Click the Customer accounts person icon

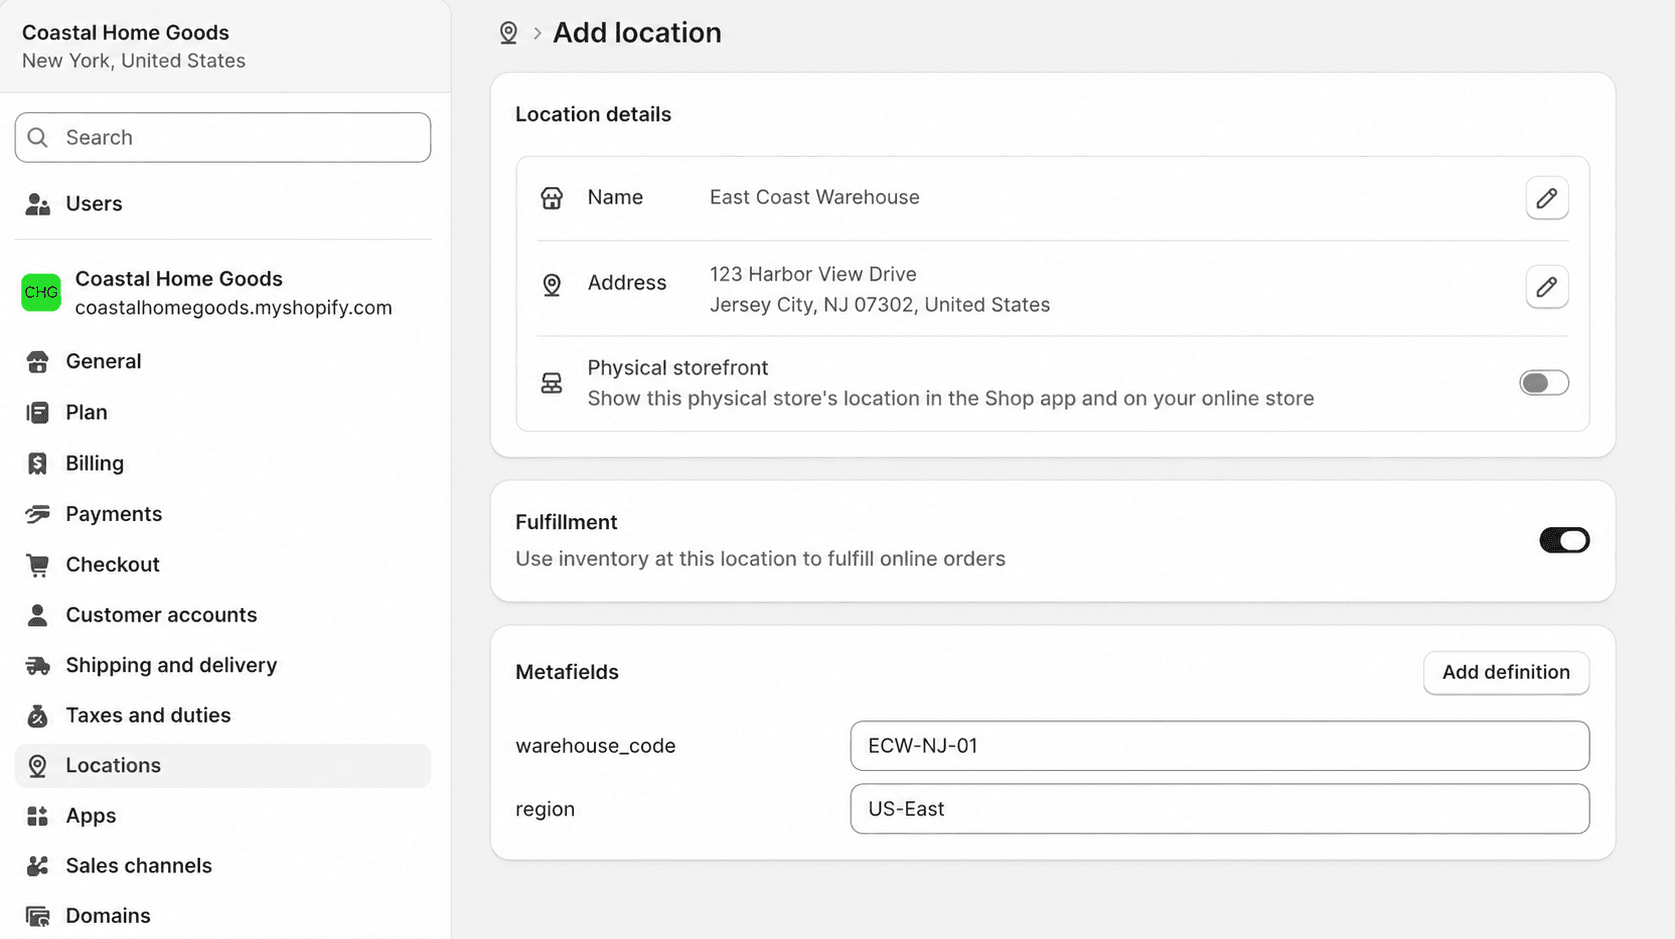tap(38, 615)
